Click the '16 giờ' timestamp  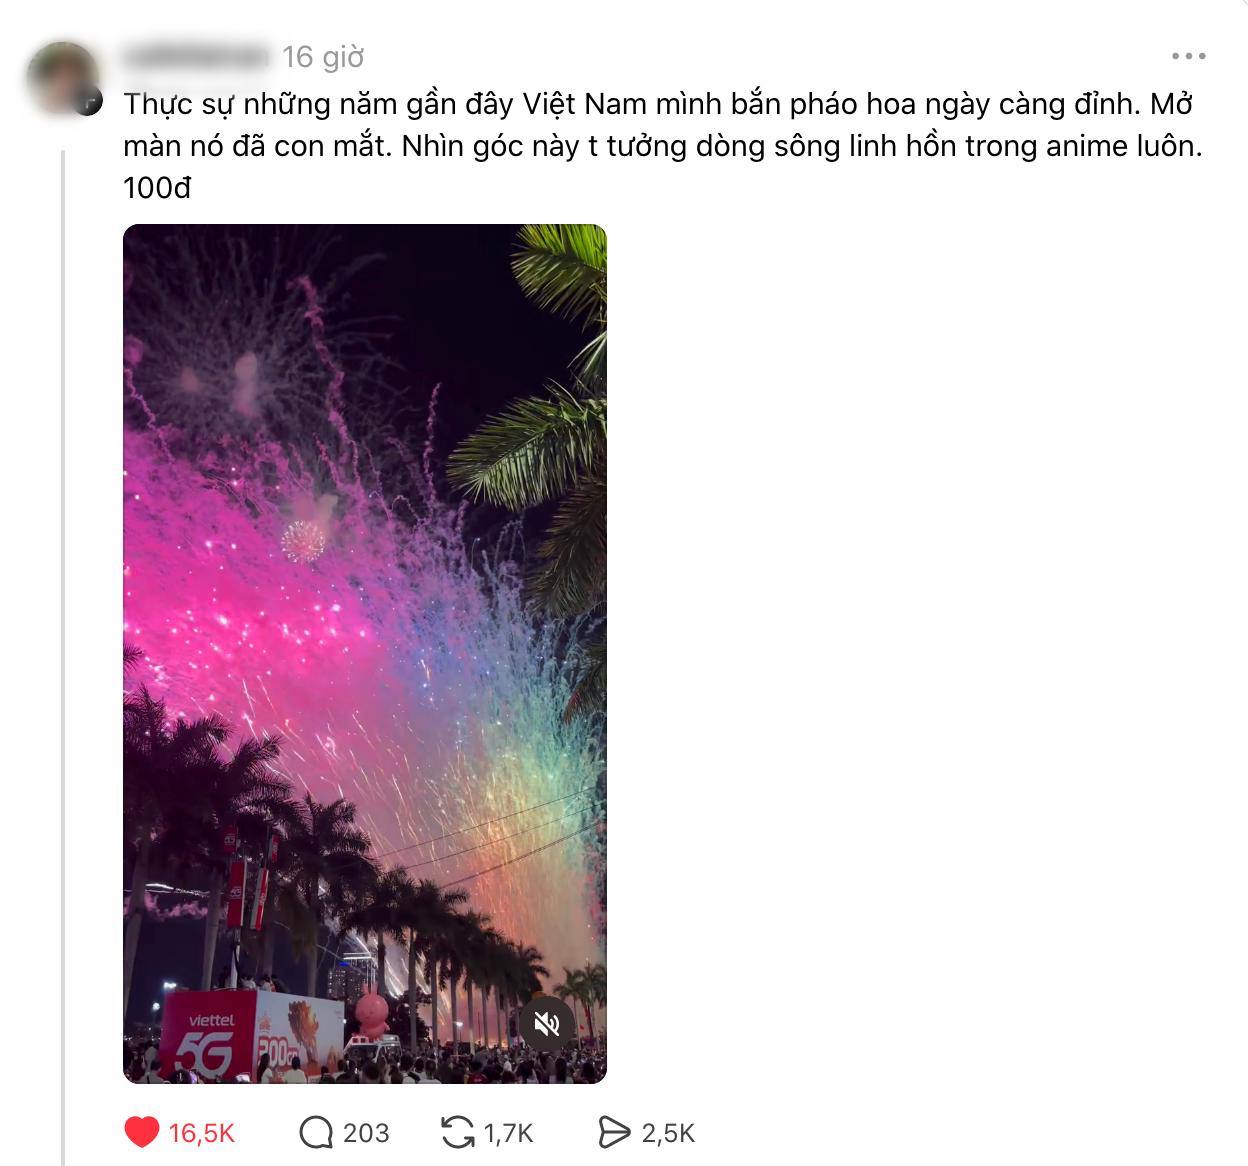(x=322, y=57)
